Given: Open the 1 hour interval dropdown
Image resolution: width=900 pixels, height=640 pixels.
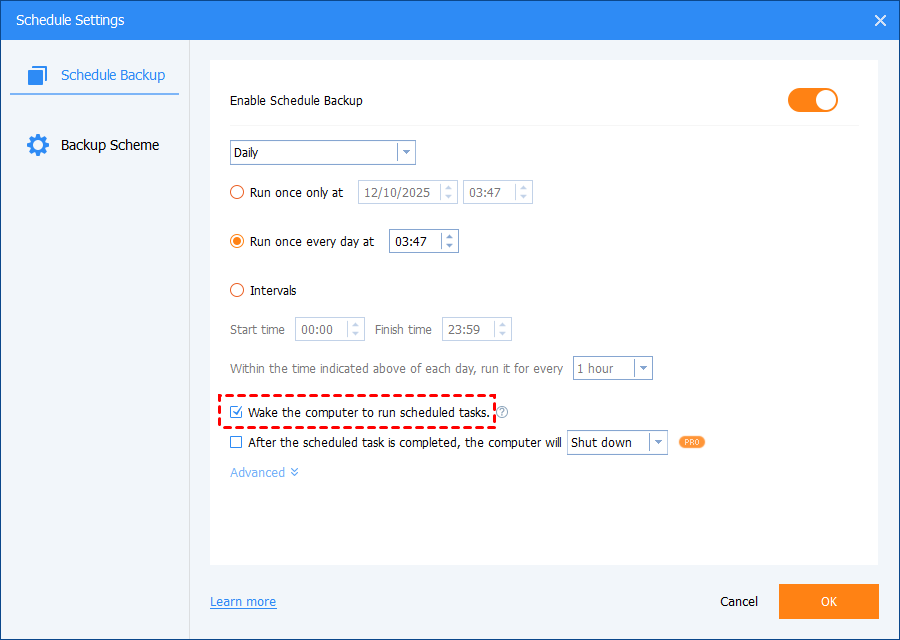Looking at the screenshot, I should coord(612,368).
